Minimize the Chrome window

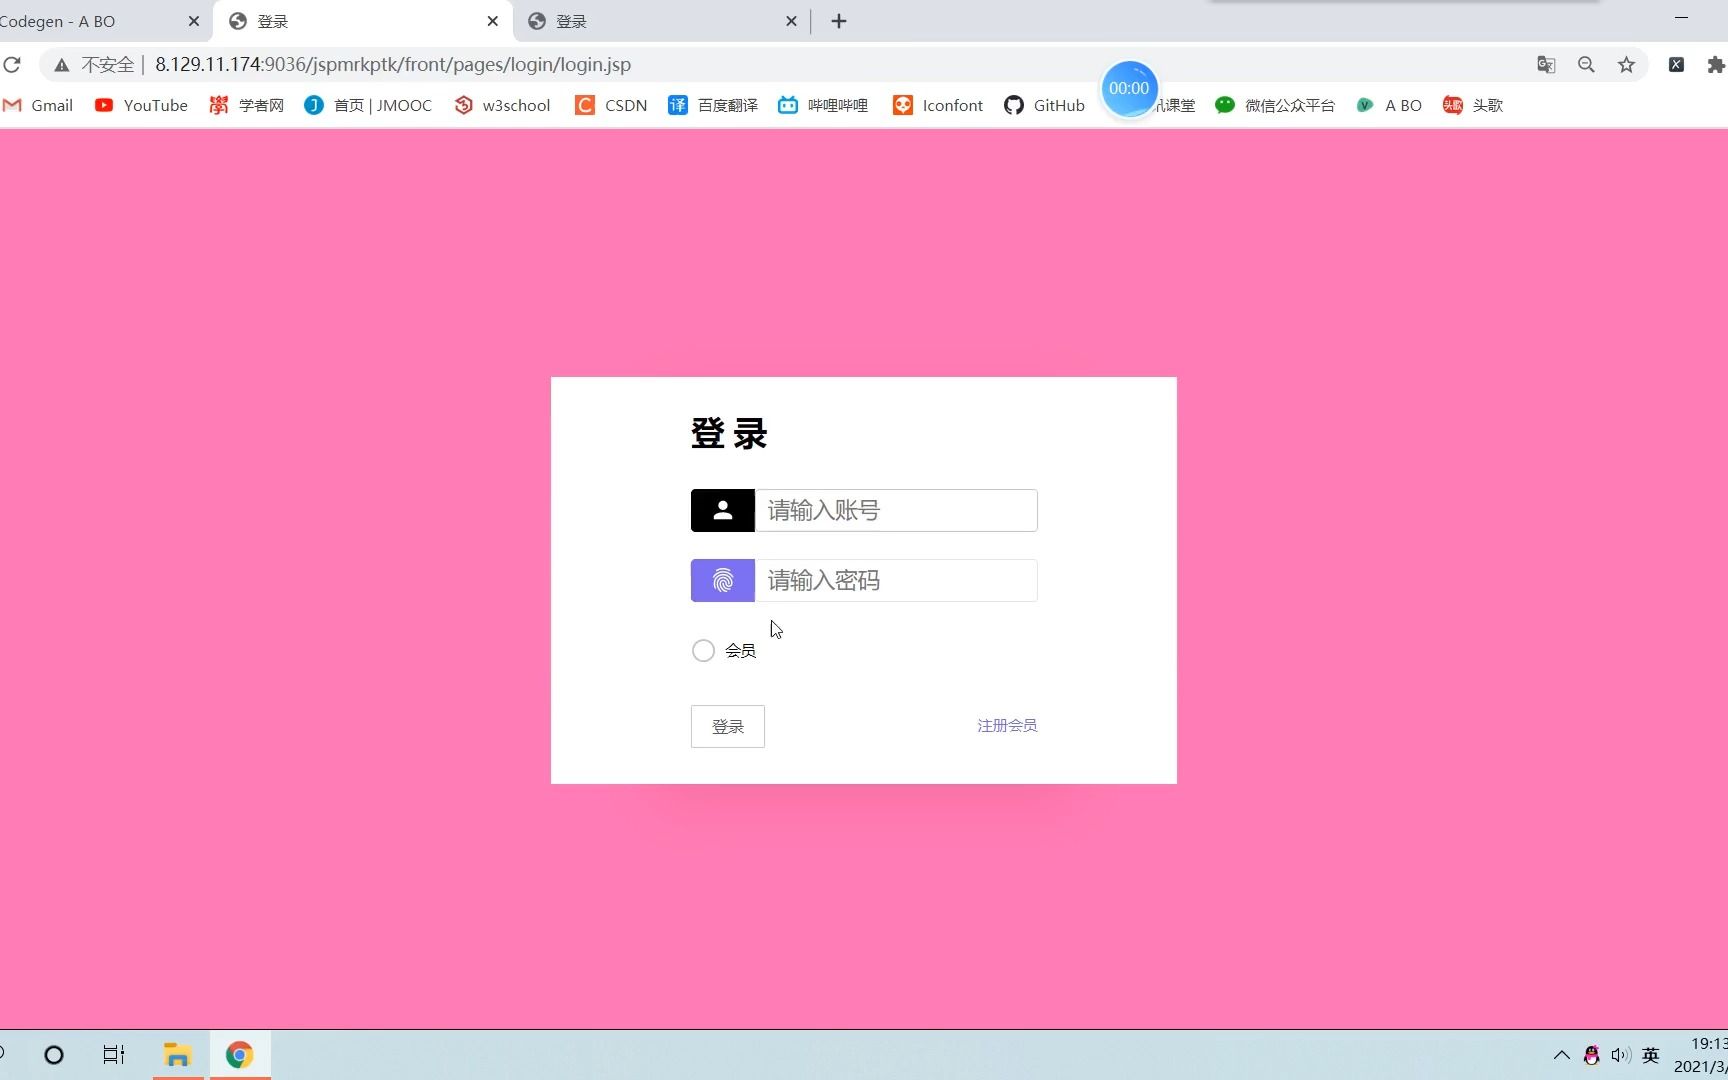click(1681, 18)
